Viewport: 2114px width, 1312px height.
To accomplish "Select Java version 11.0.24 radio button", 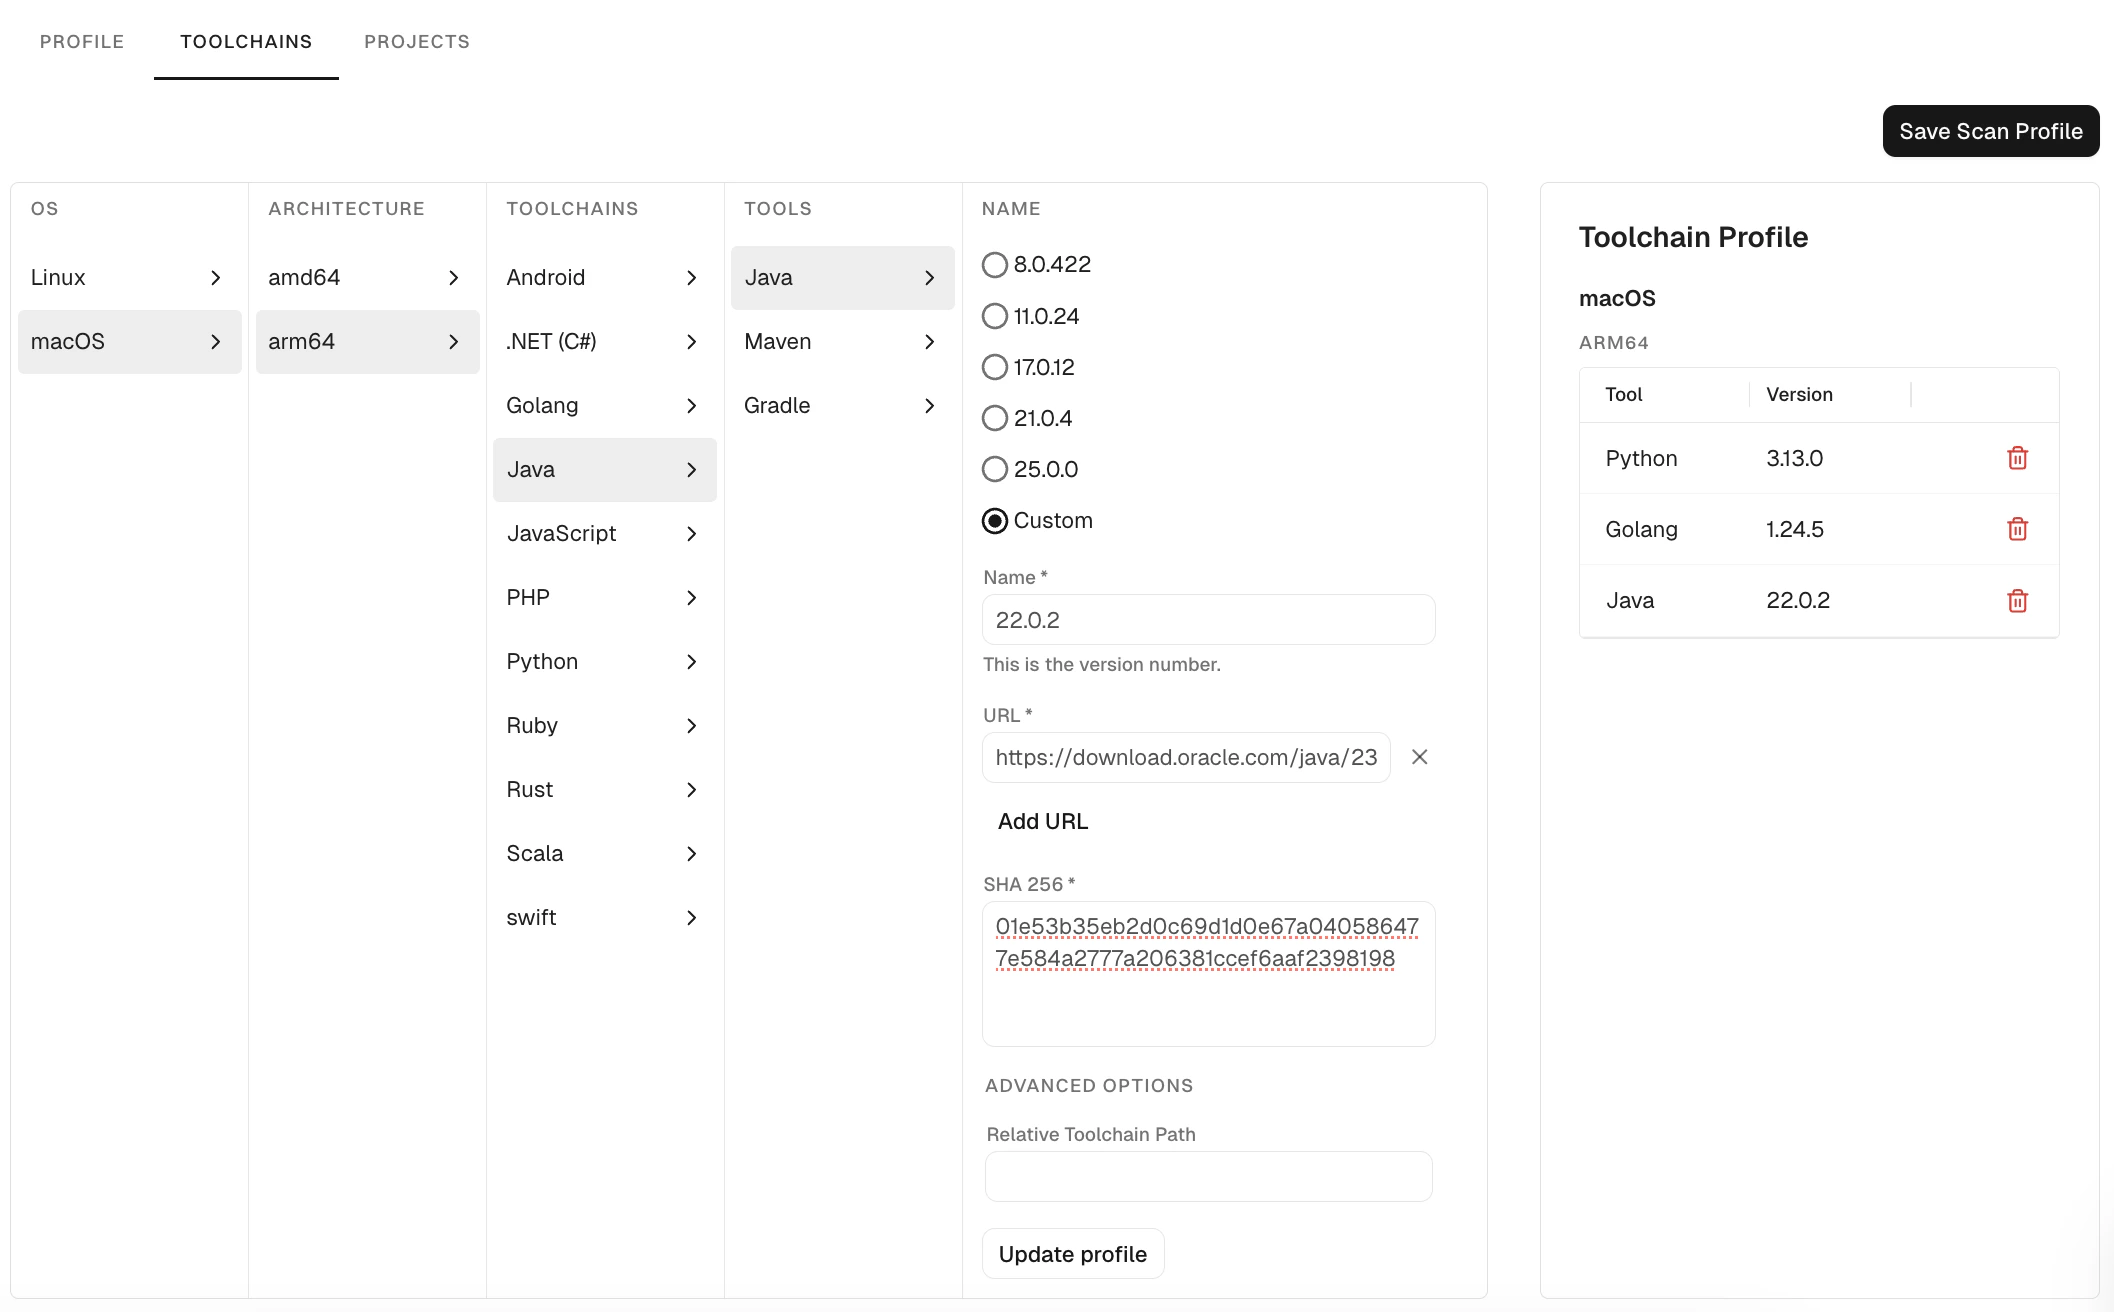I will tap(994, 316).
